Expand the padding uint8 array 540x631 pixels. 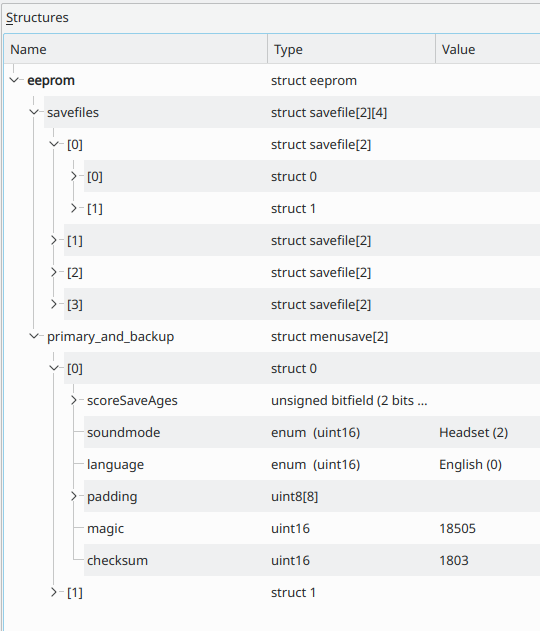click(74, 496)
